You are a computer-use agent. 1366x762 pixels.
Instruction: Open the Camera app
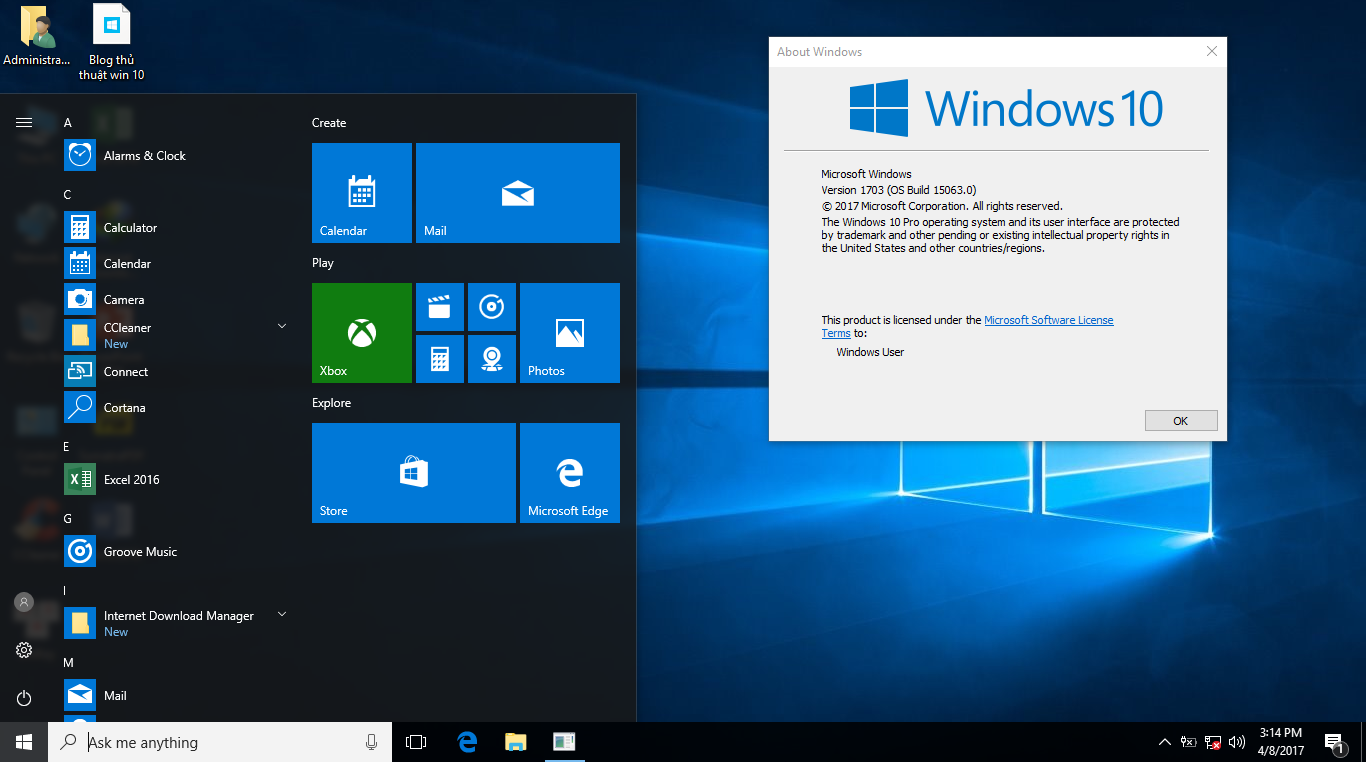coord(125,299)
